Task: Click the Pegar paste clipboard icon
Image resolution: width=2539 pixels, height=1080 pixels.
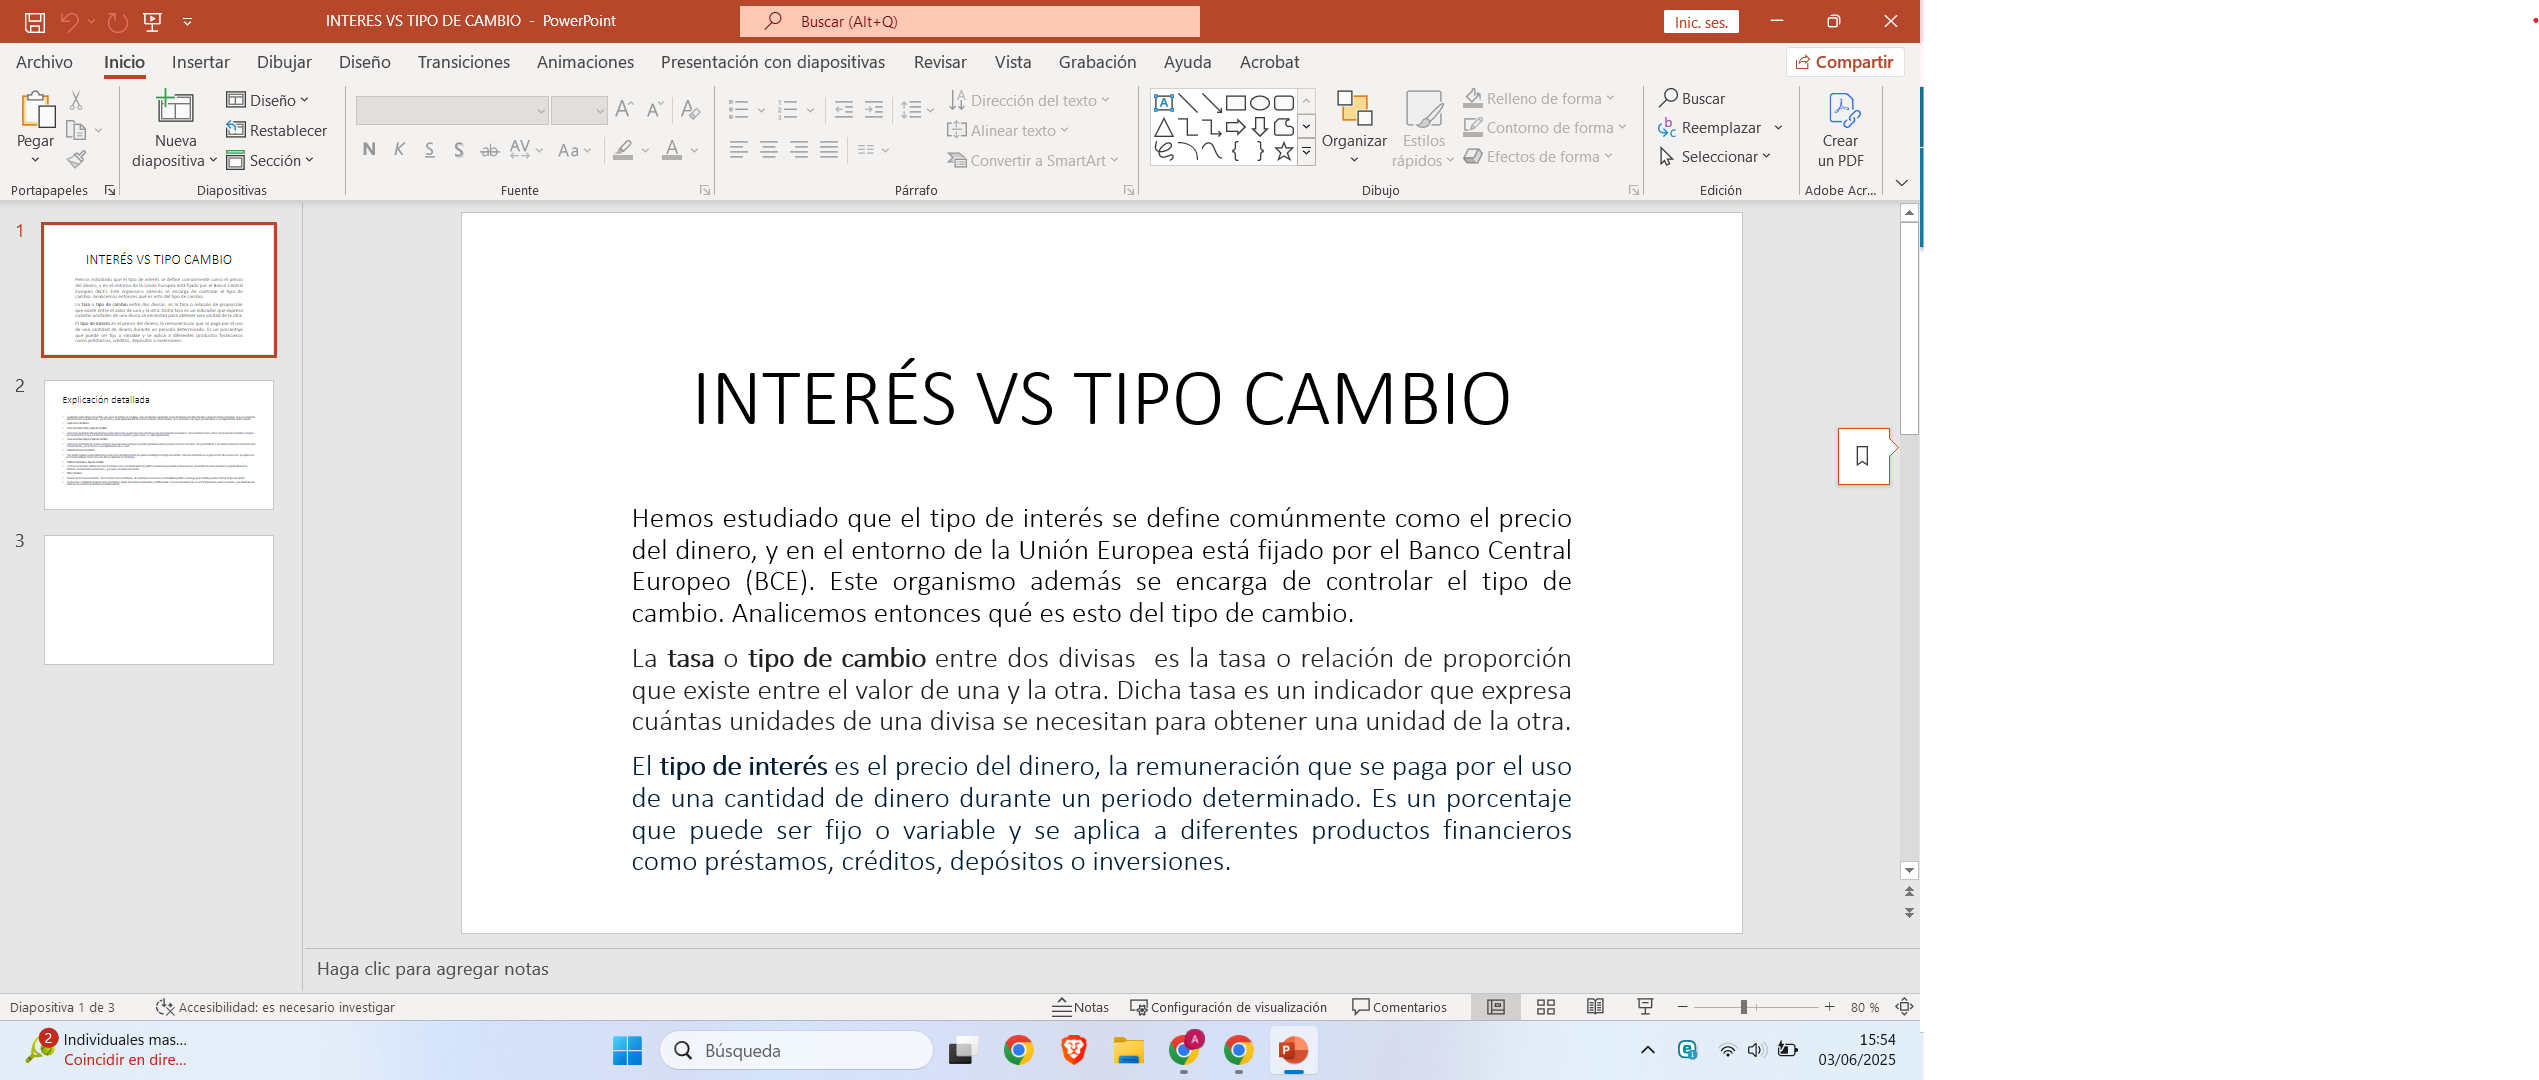Action: (x=37, y=110)
